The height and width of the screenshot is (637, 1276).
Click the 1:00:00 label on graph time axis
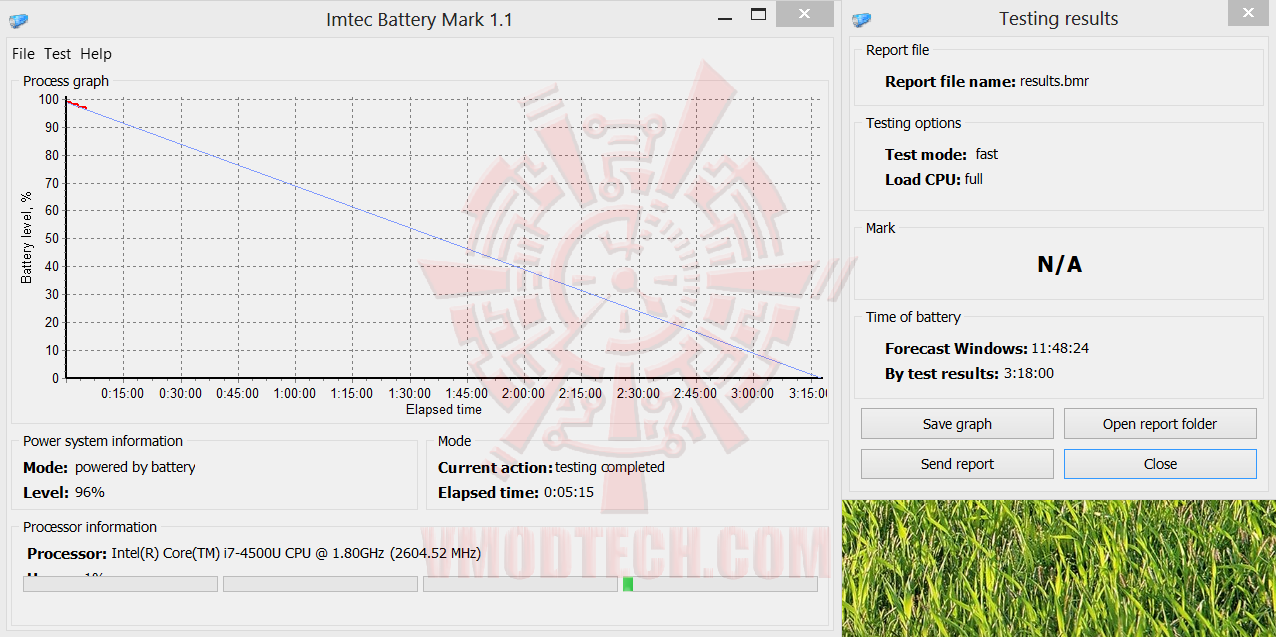coord(295,394)
